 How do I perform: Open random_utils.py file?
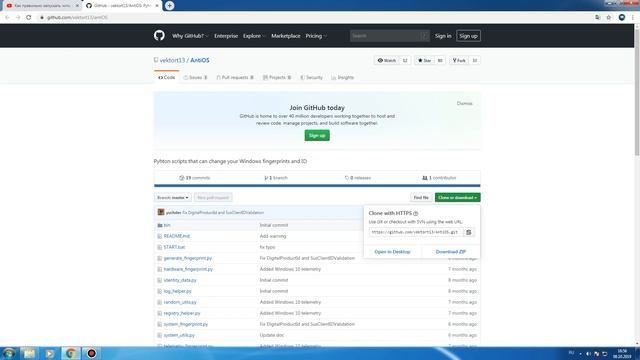[180, 302]
